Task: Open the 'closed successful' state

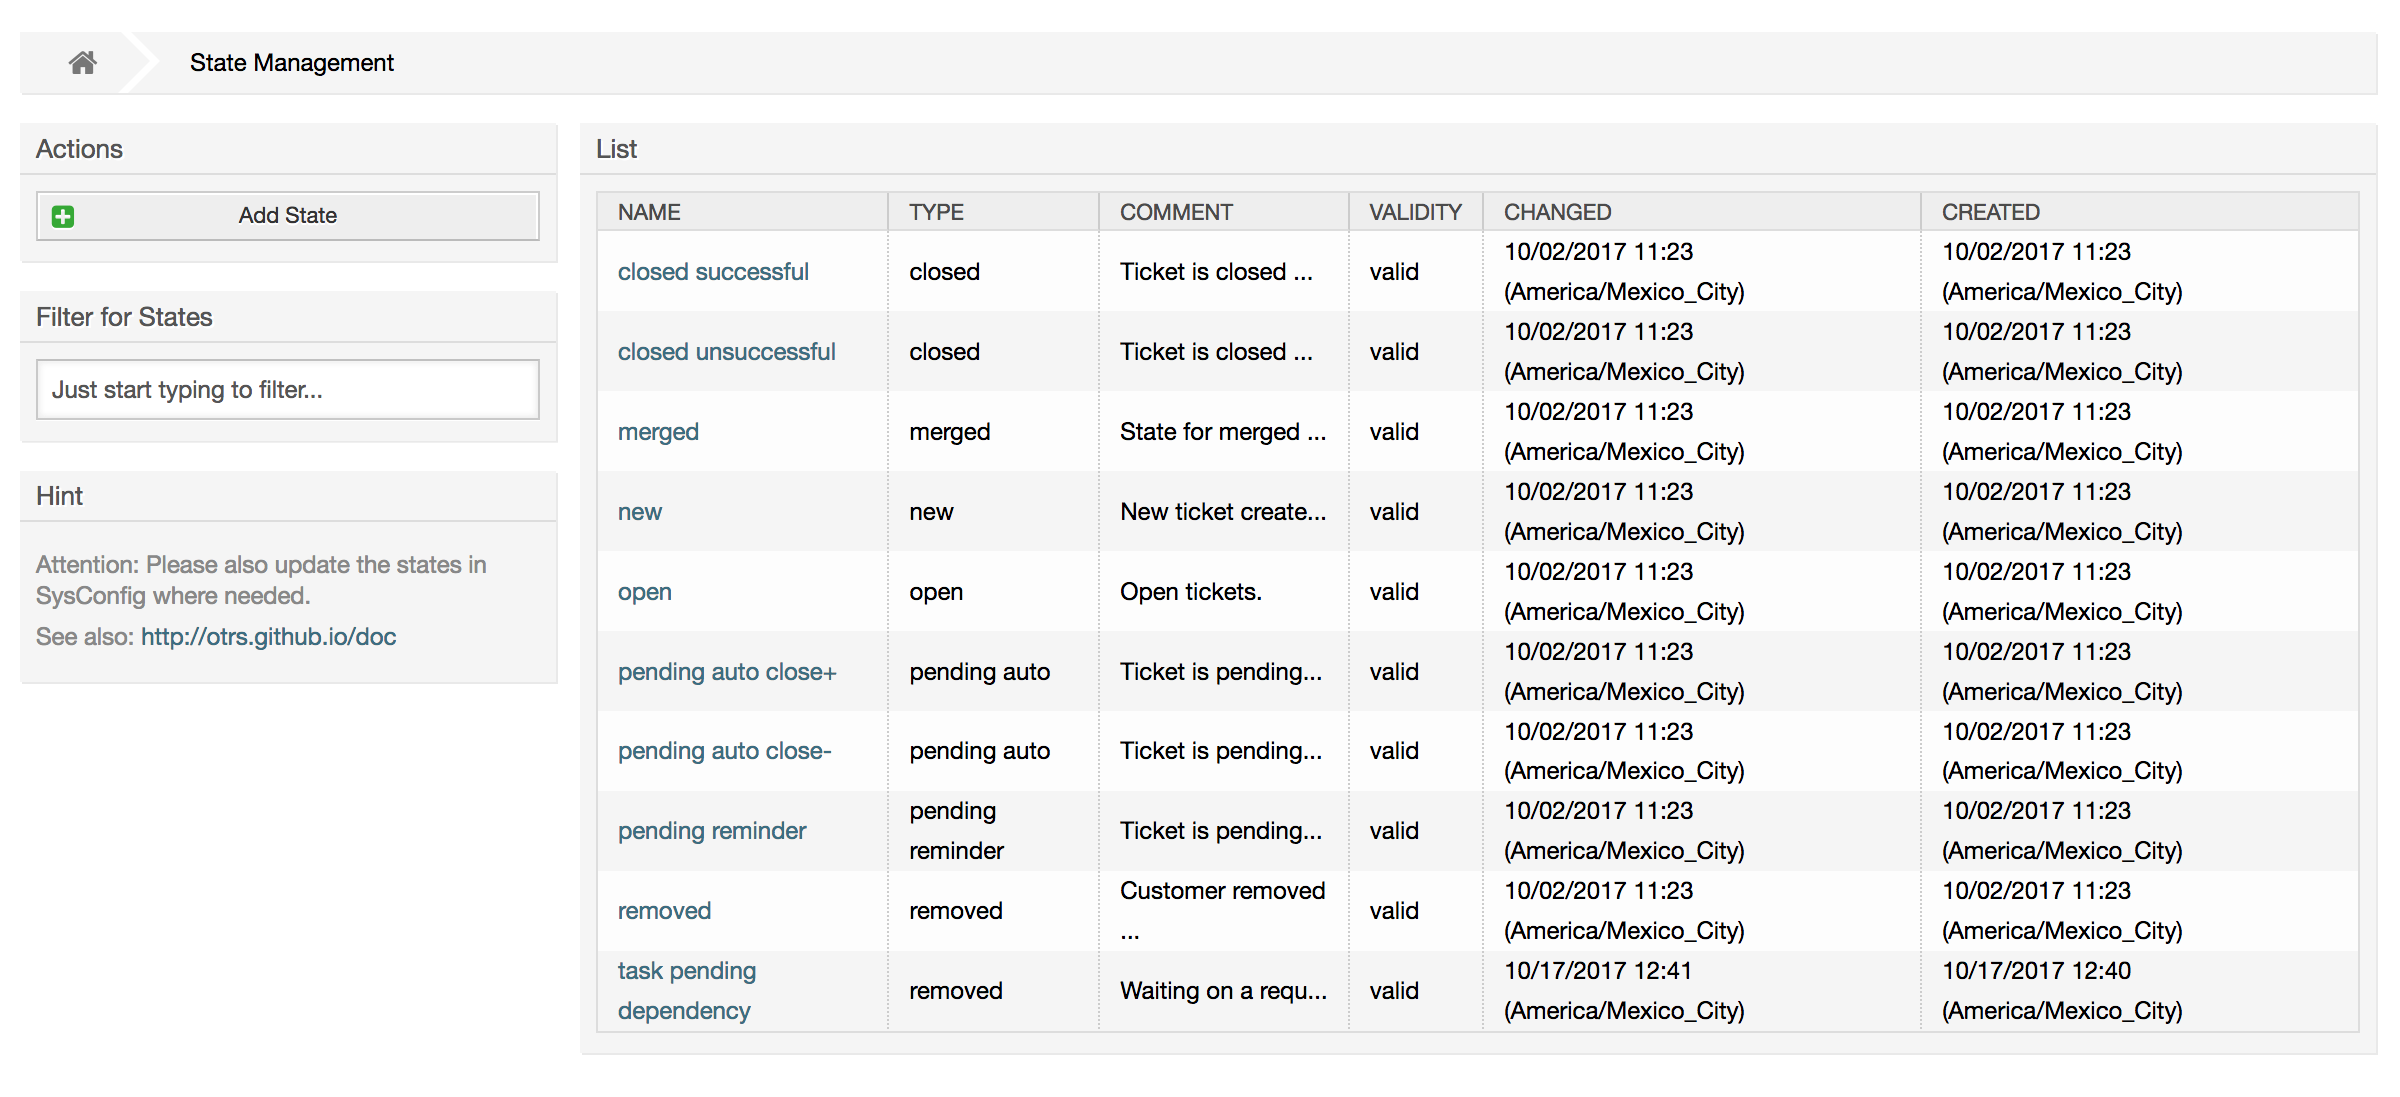Action: pyautogui.click(x=712, y=272)
